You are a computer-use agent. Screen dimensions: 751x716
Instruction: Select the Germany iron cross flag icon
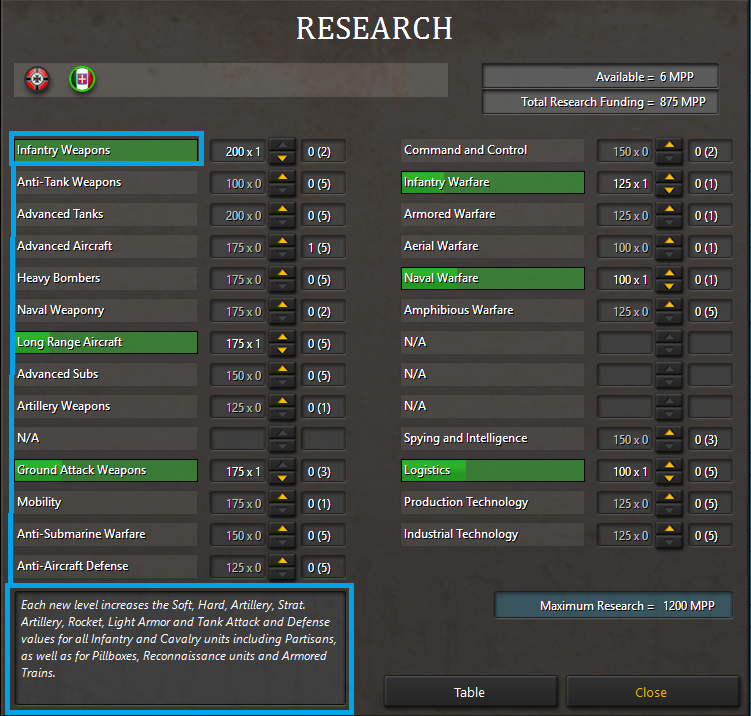pyautogui.click(x=37, y=78)
